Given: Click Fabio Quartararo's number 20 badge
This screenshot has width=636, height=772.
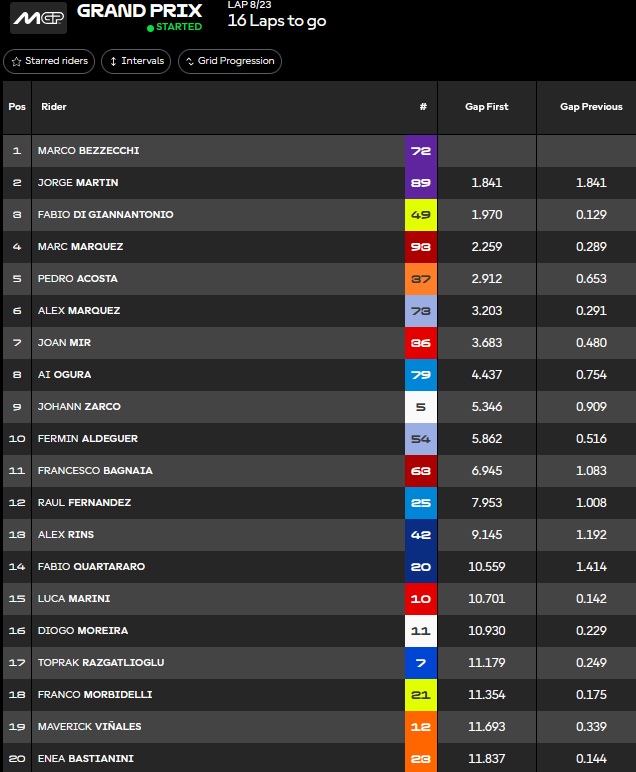Looking at the screenshot, I should pyautogui.click(x=421, y=567).
